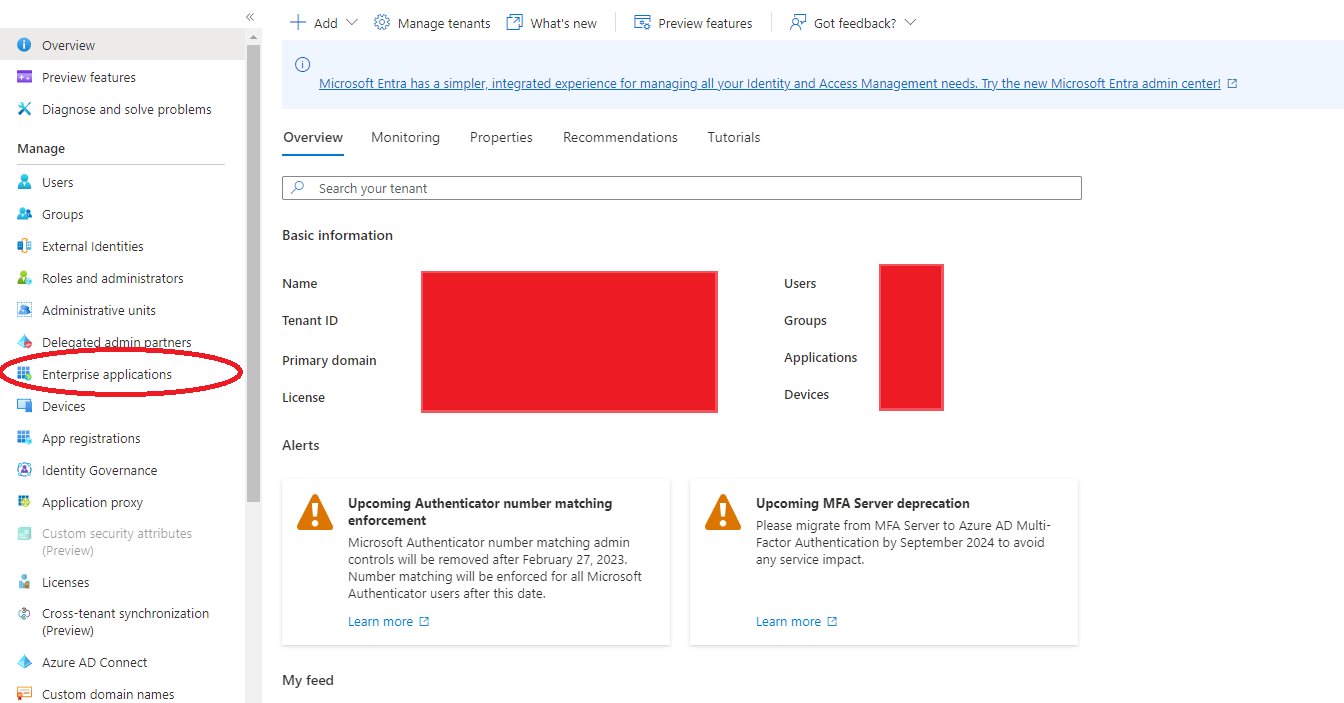This screenshot has width=1344, height=703.
Task: Click the Diagnose and solve problems wrench icon
Action: 25,109
